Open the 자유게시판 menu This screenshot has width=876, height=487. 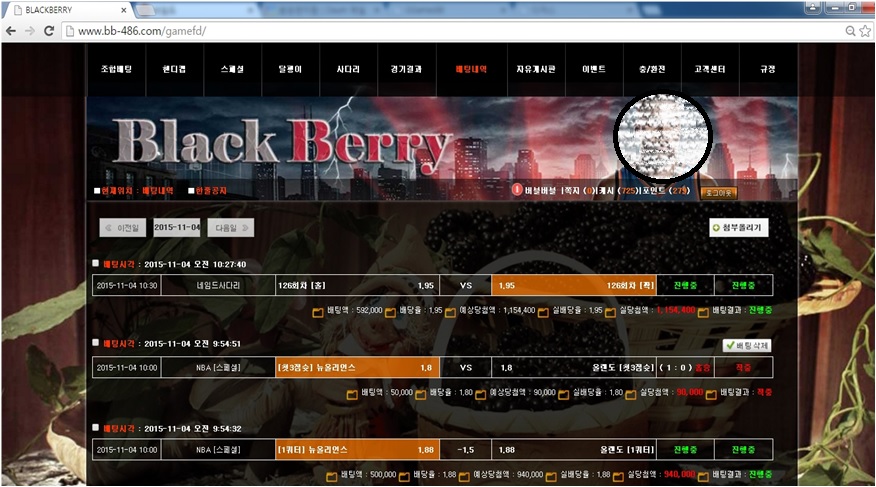536,69
